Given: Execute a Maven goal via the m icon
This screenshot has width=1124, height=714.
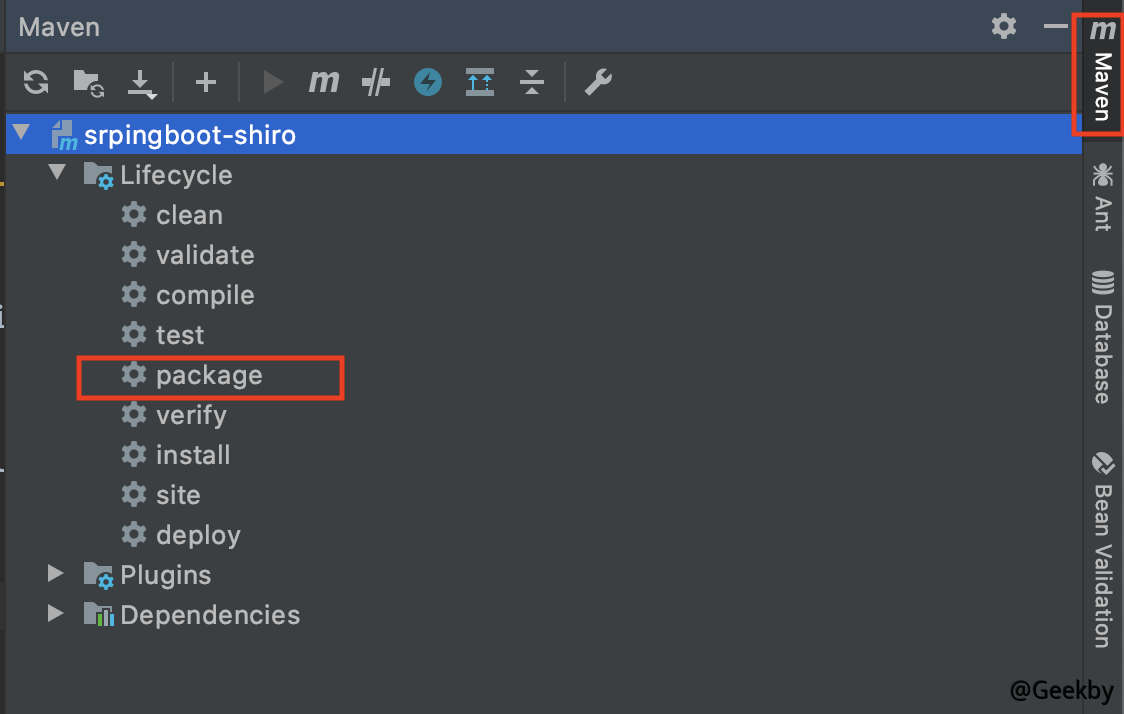Looking at the screenshot, I should [x=323, y=82].
